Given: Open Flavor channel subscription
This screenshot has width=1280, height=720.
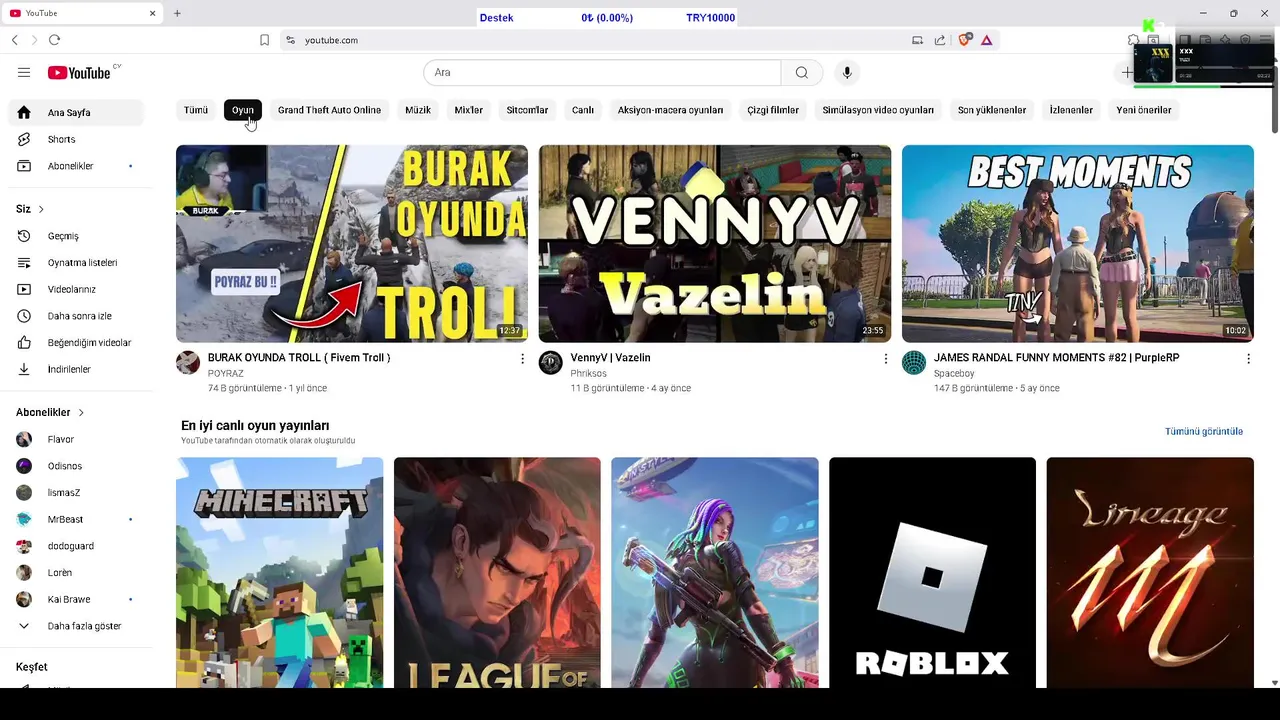Looking at the screenshot, I should coord(77,439).
